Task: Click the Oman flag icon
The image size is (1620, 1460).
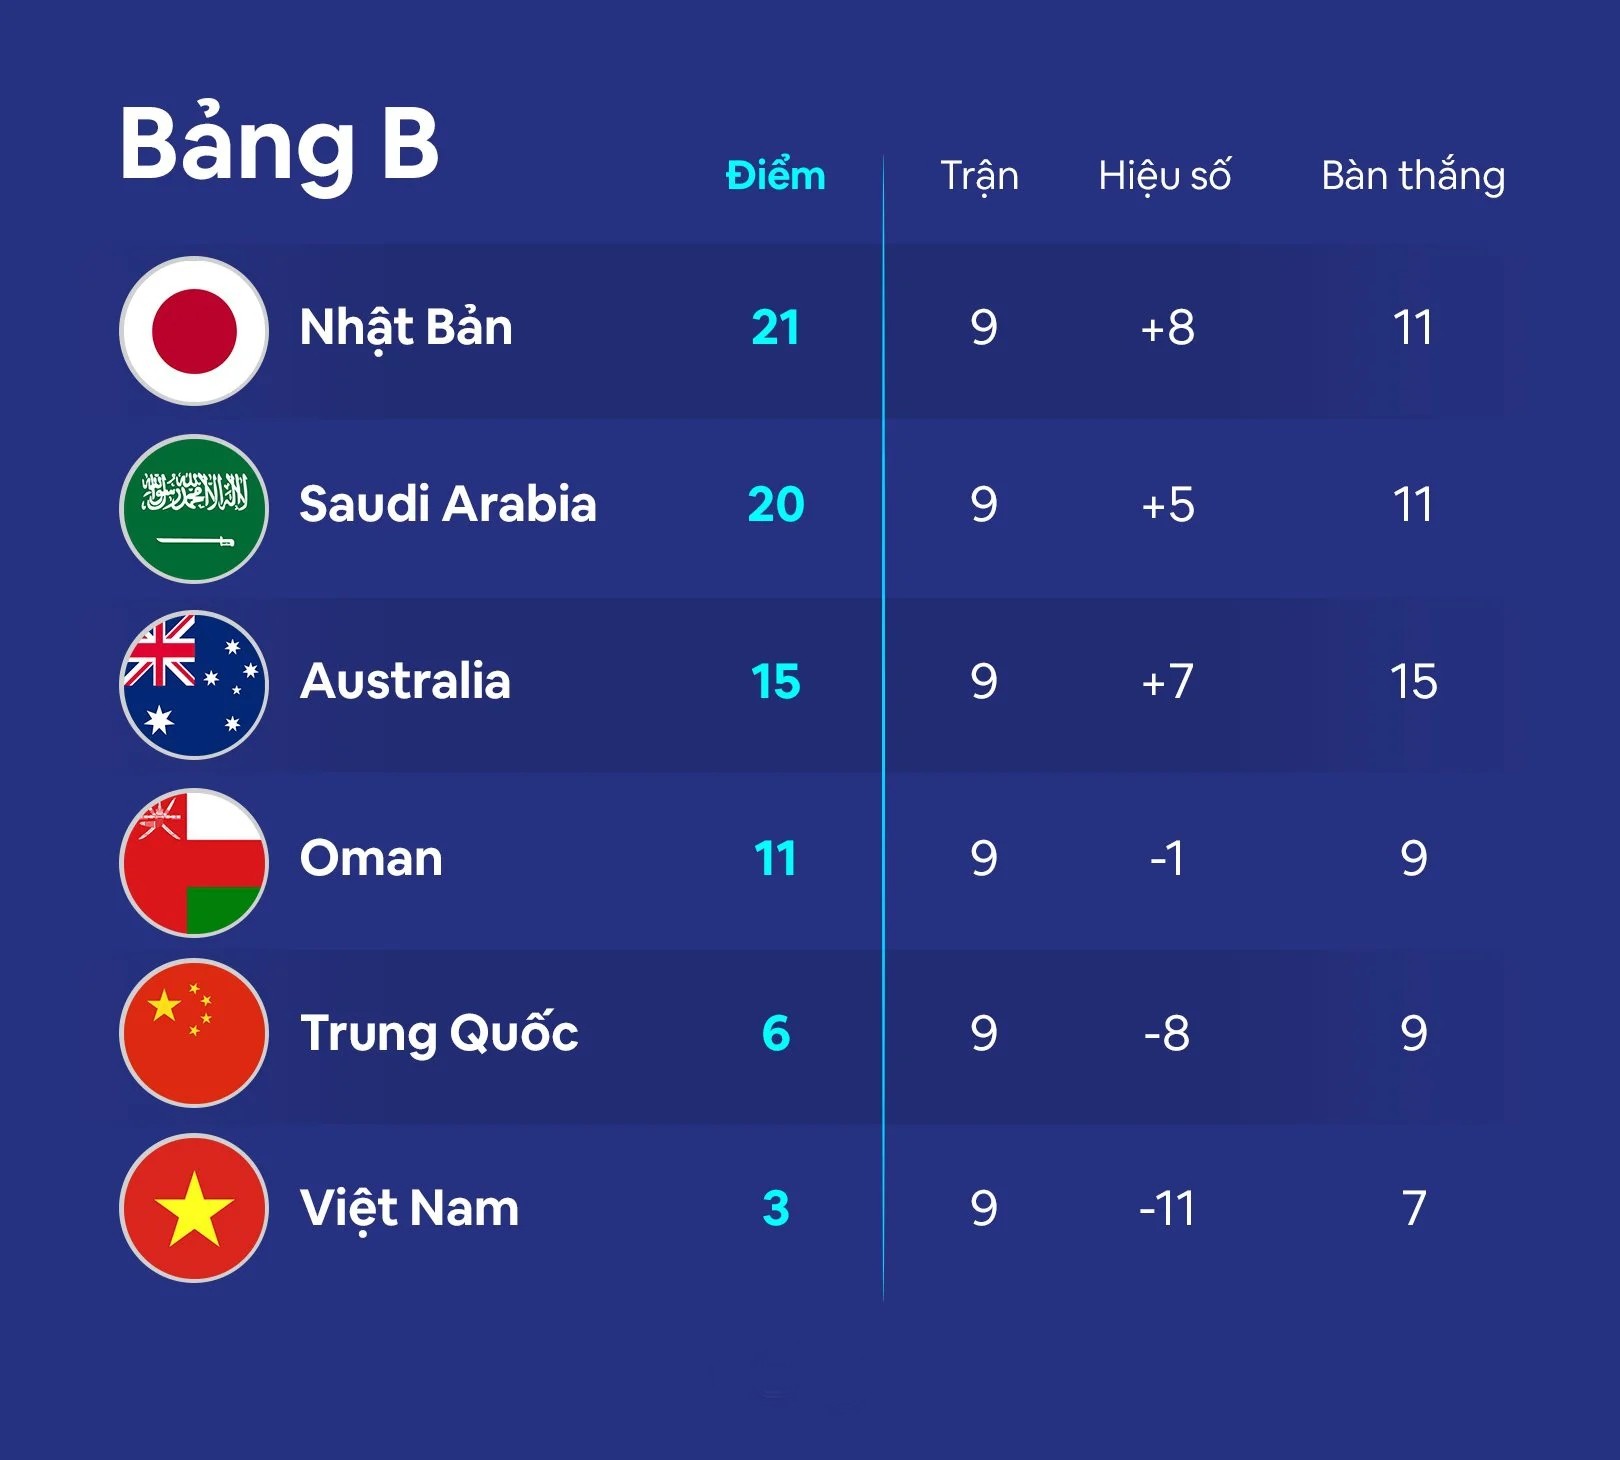Action: pyautogui.click(x=194, y=862)
